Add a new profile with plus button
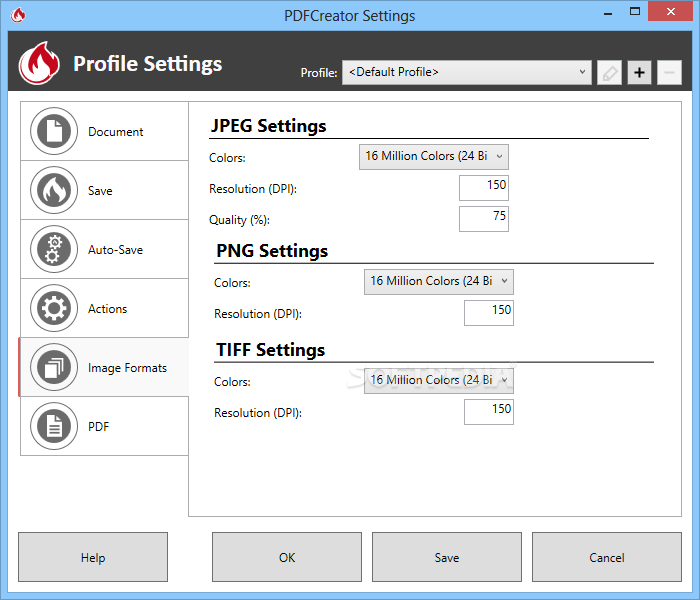Image resolution: width=700 pixels, height=600 pixels. click(639, 72)
